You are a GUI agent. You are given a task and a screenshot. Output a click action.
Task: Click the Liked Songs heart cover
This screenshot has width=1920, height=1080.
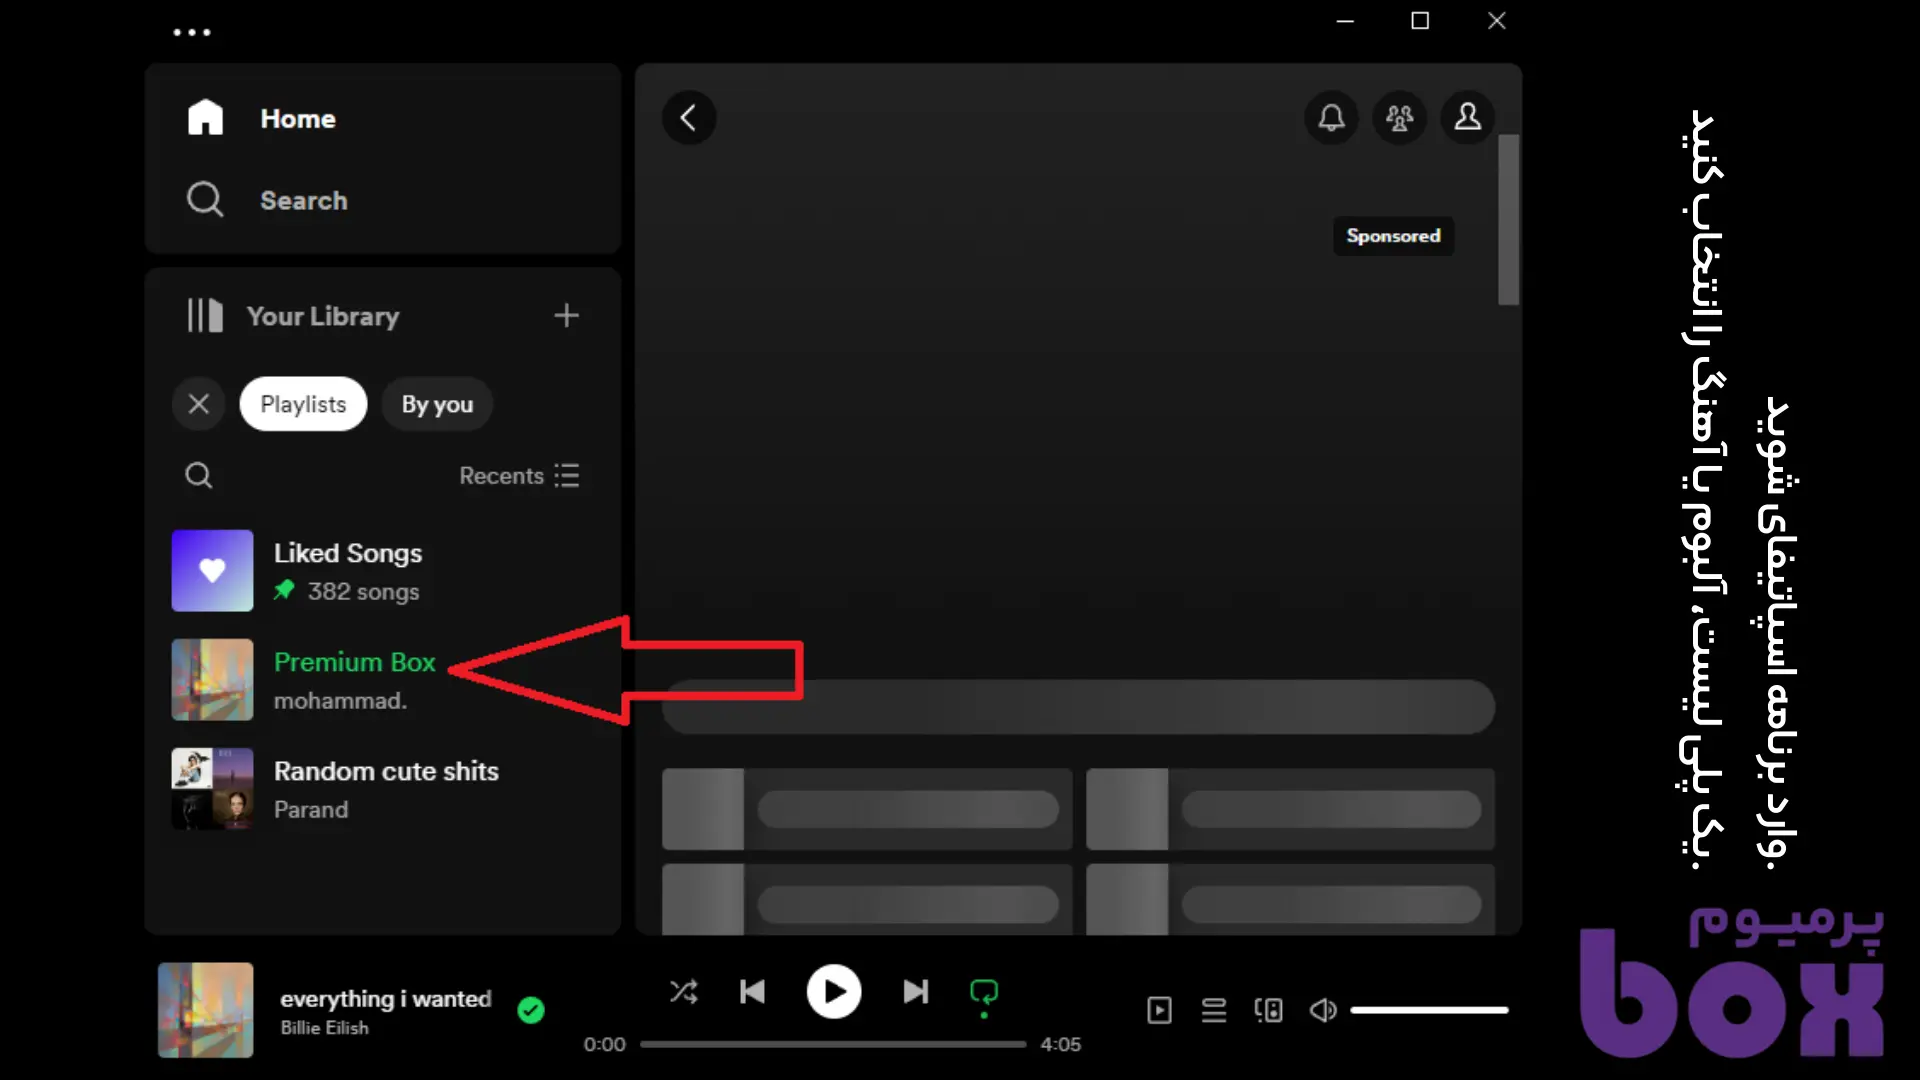[x=212, y=570]
